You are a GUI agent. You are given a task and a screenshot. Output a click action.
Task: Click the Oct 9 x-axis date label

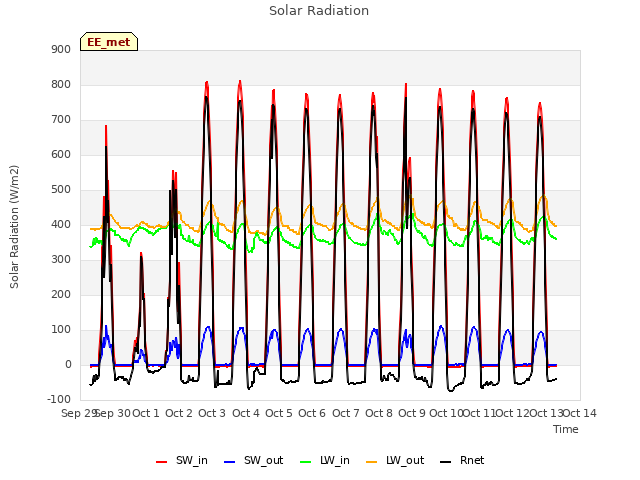[x=412, y=413]
